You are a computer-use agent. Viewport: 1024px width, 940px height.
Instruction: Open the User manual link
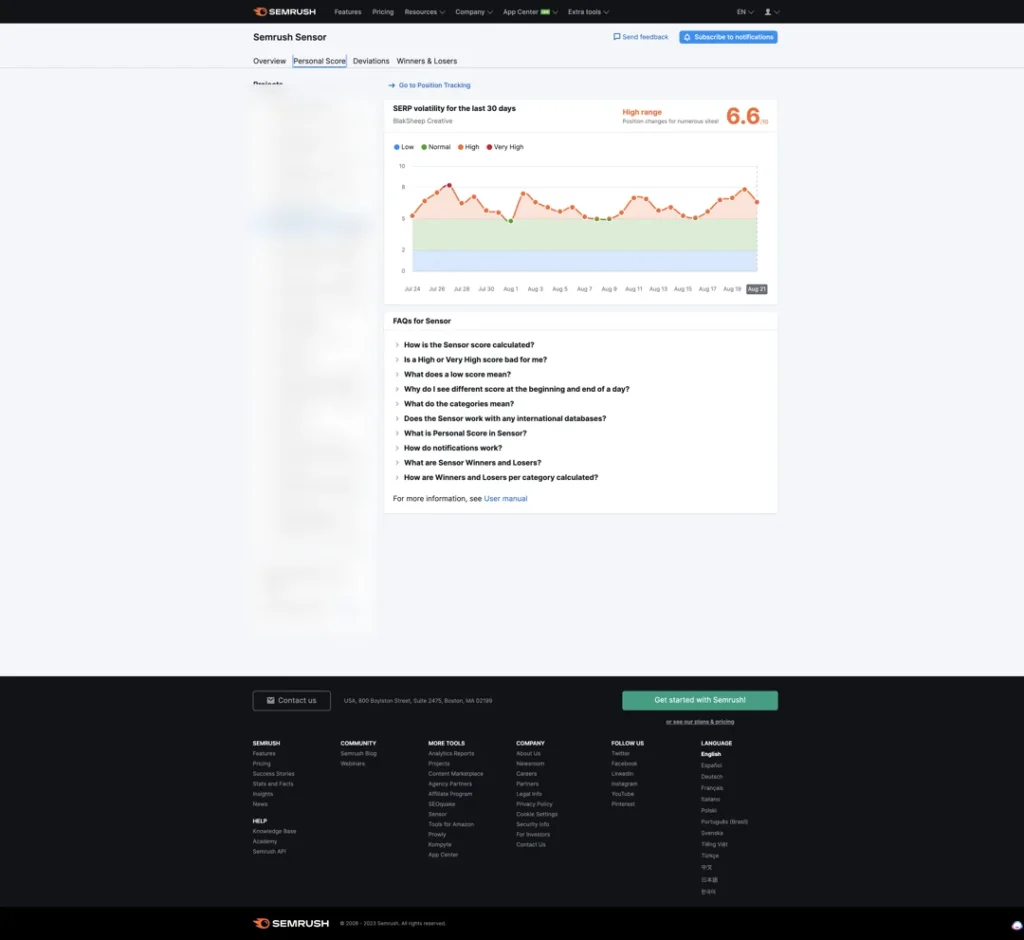pos(505,498)
